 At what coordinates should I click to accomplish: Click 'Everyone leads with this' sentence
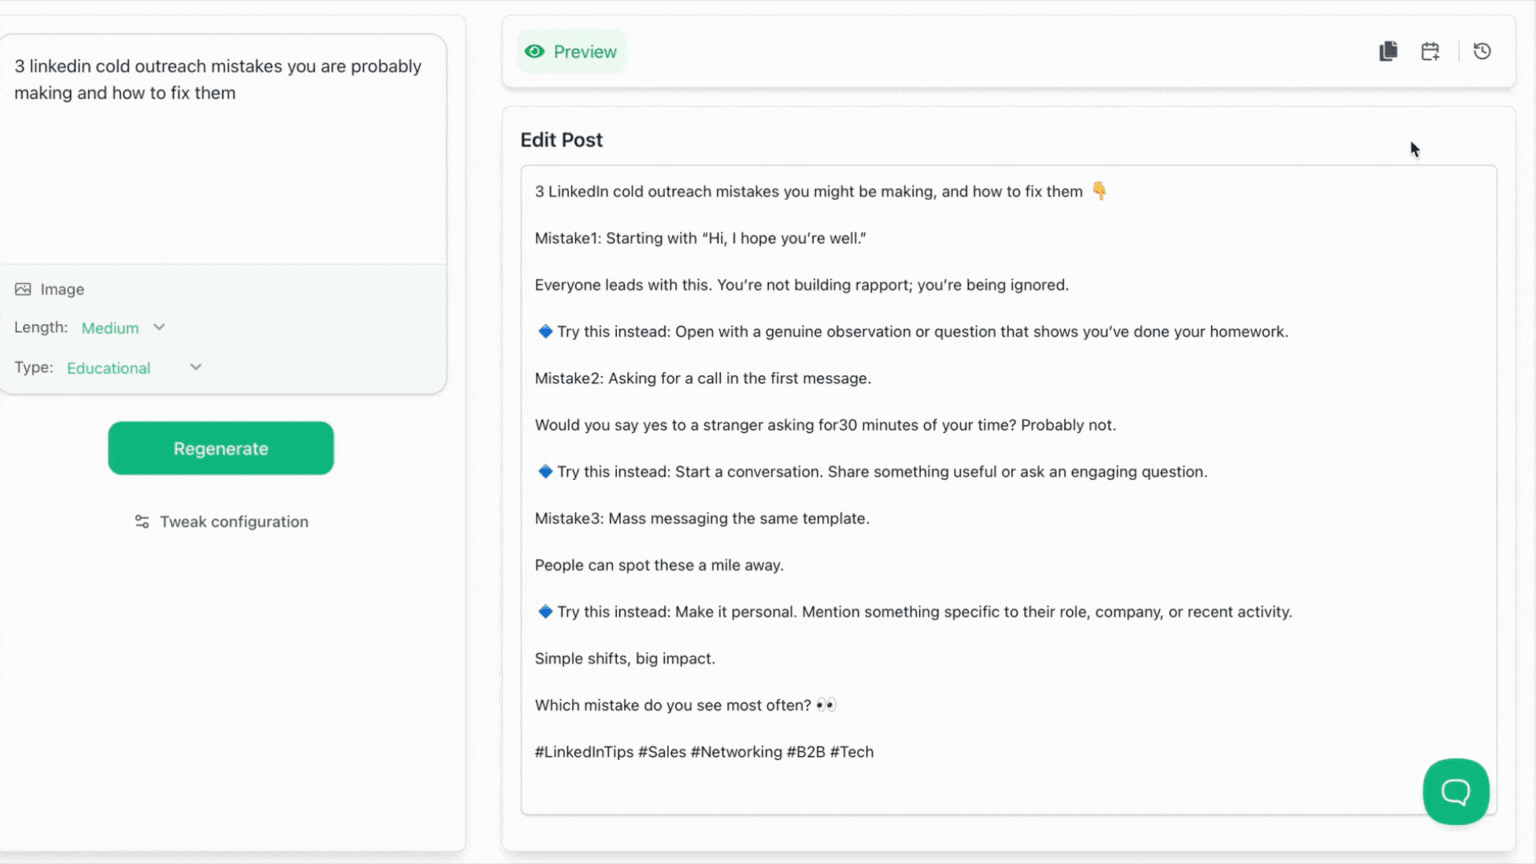click(802, 285)
